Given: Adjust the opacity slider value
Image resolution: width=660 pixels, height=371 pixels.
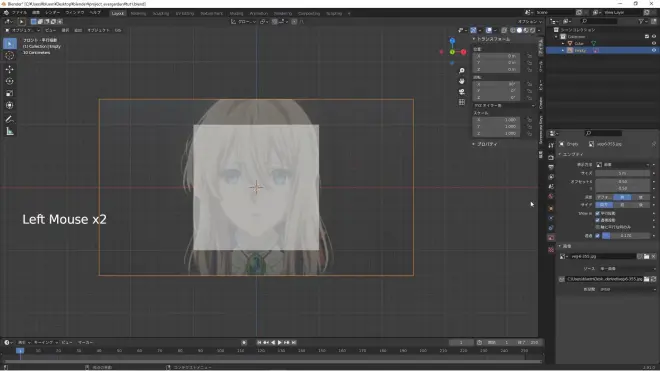Looking at the screenshot, I should pyautogui.click(x=626, y=236).
